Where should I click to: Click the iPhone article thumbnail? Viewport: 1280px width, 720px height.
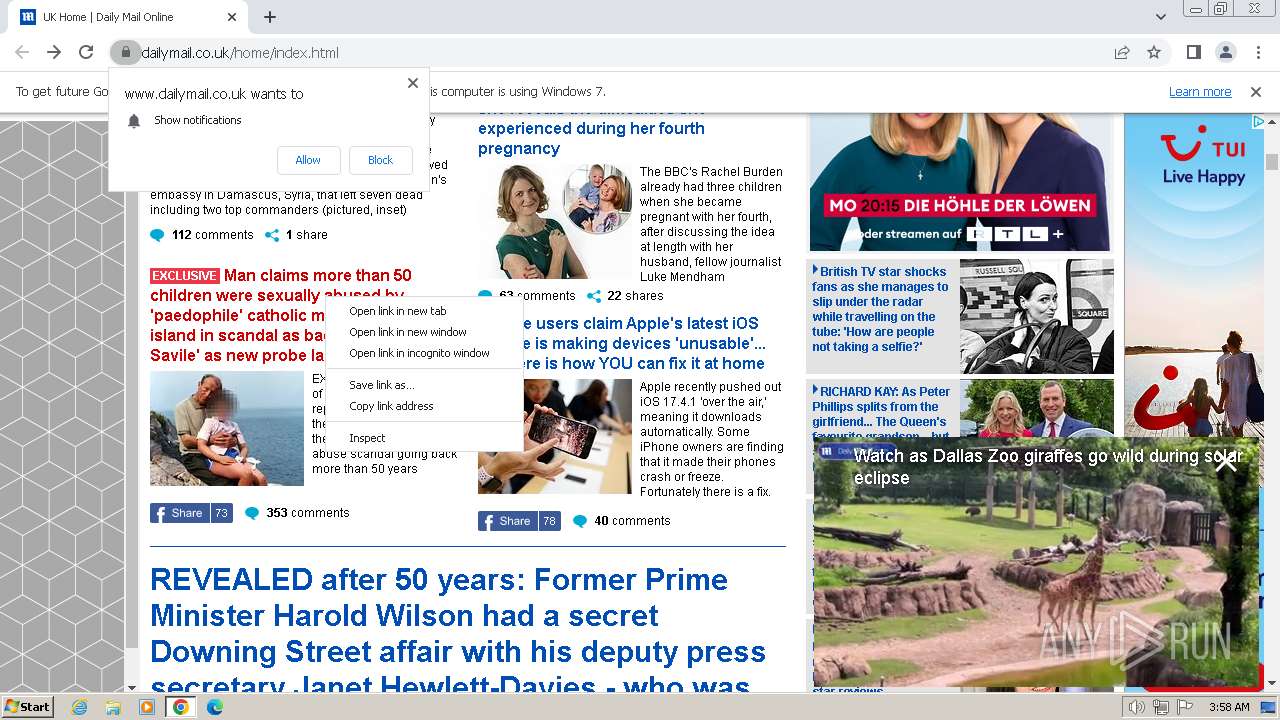tap(554, 437)
